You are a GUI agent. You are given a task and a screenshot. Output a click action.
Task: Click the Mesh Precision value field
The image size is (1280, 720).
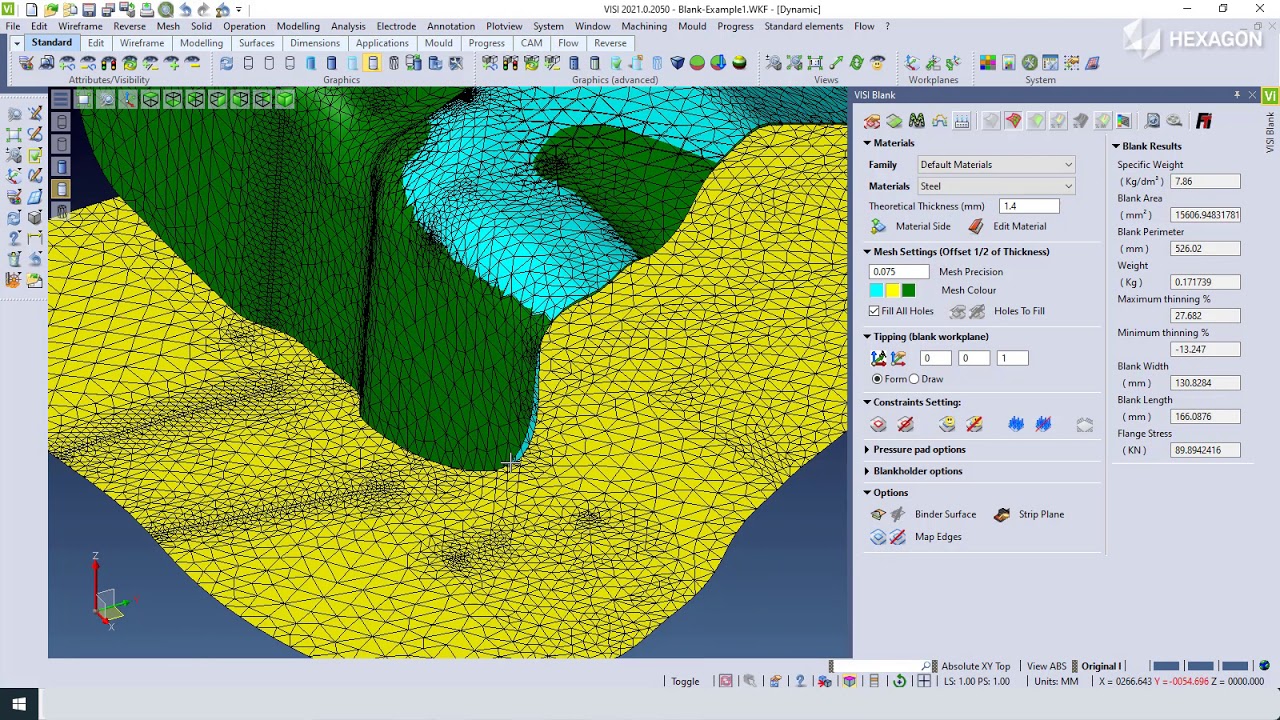pyautogui.click(x=900, y=272)
